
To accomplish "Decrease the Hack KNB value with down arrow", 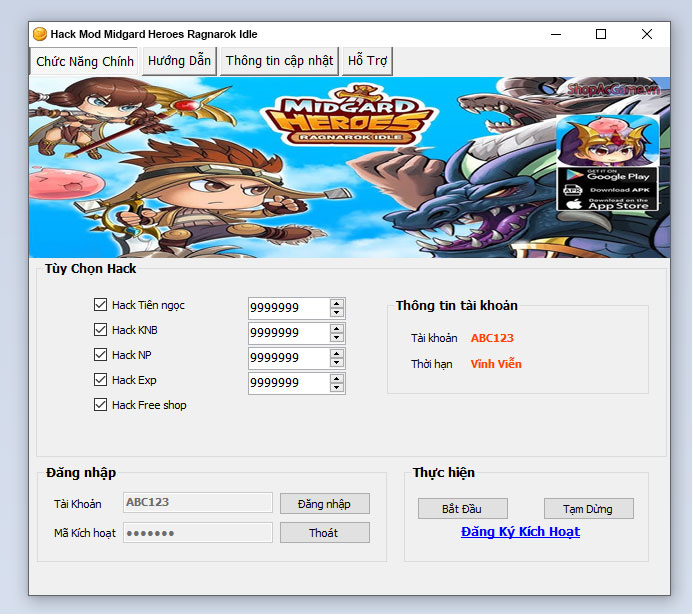I will [337, 338].
